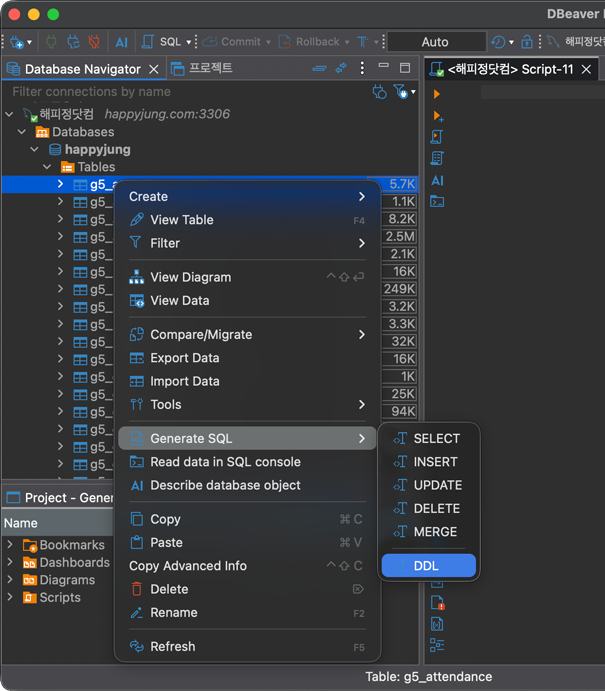Toggle the navigator filter funnel icon
The height and width of the screenshot is (691, 605).
[400, 92]
